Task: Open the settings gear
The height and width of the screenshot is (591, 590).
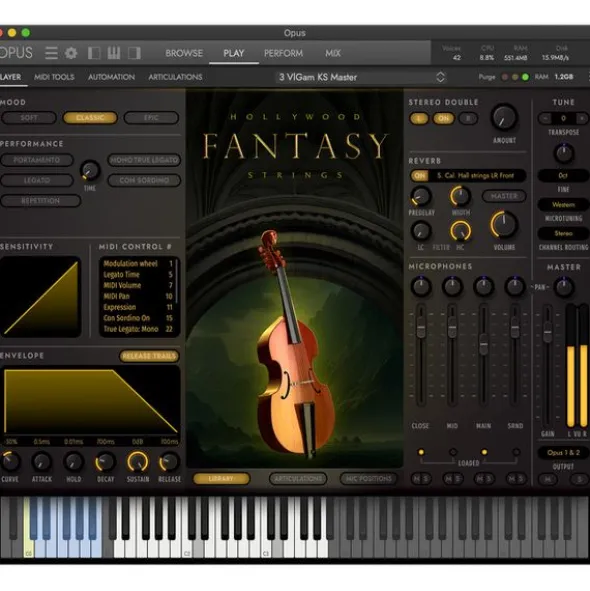Action: (x=71, y=53)
